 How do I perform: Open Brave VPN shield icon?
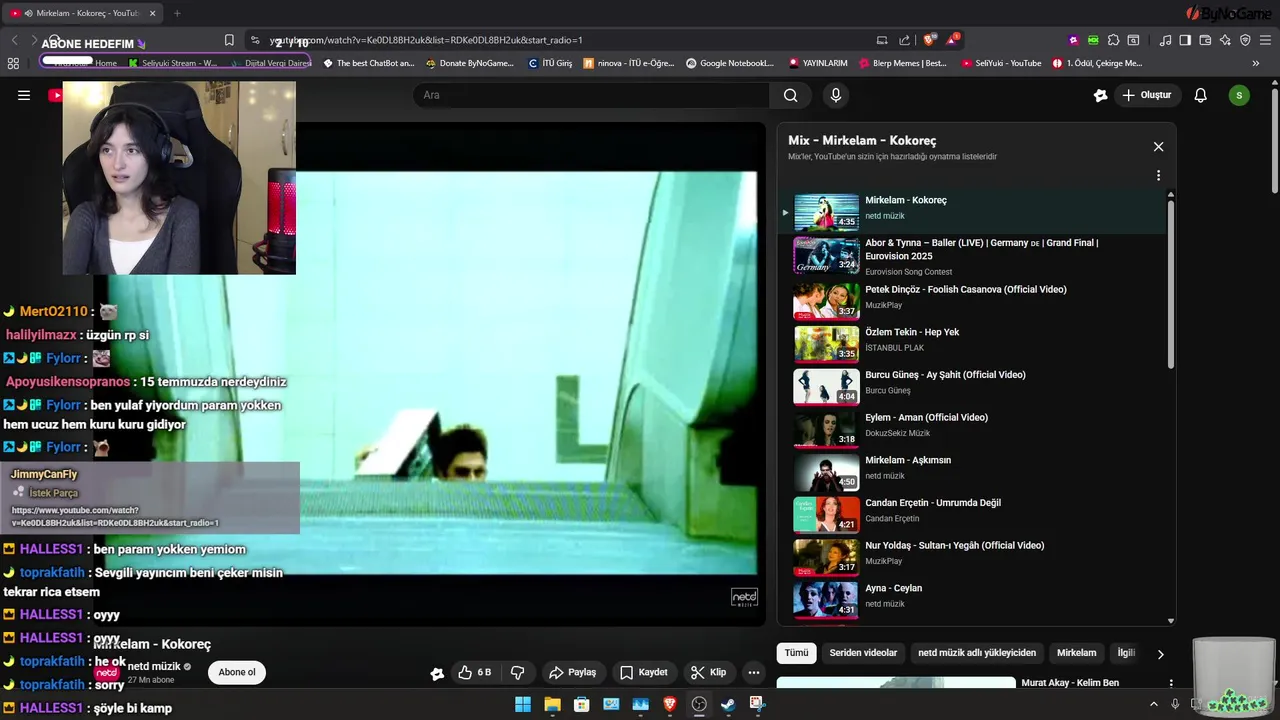pos(1245,40)
